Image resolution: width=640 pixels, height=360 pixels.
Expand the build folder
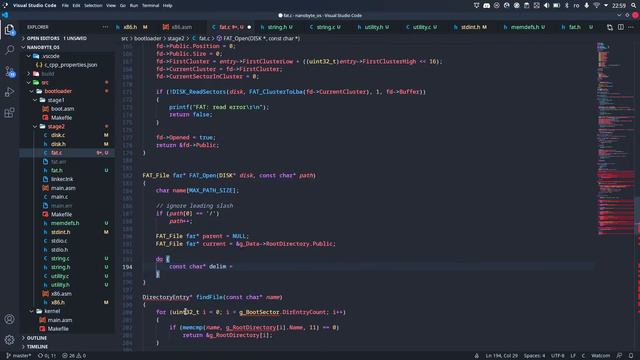point(67,73)
